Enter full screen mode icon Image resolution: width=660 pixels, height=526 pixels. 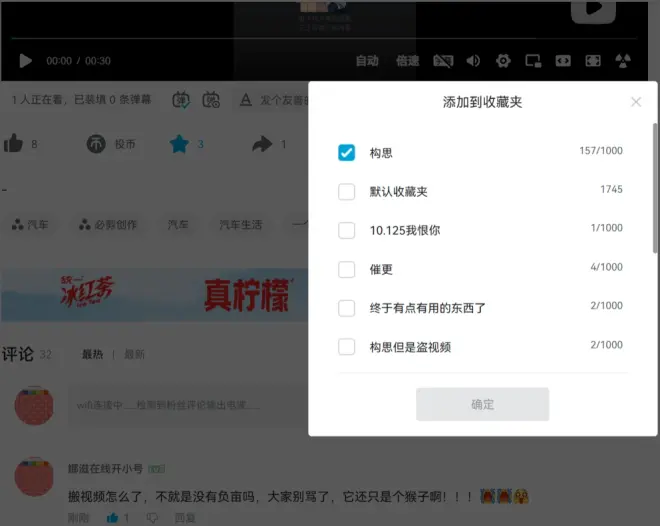[593, 61]
